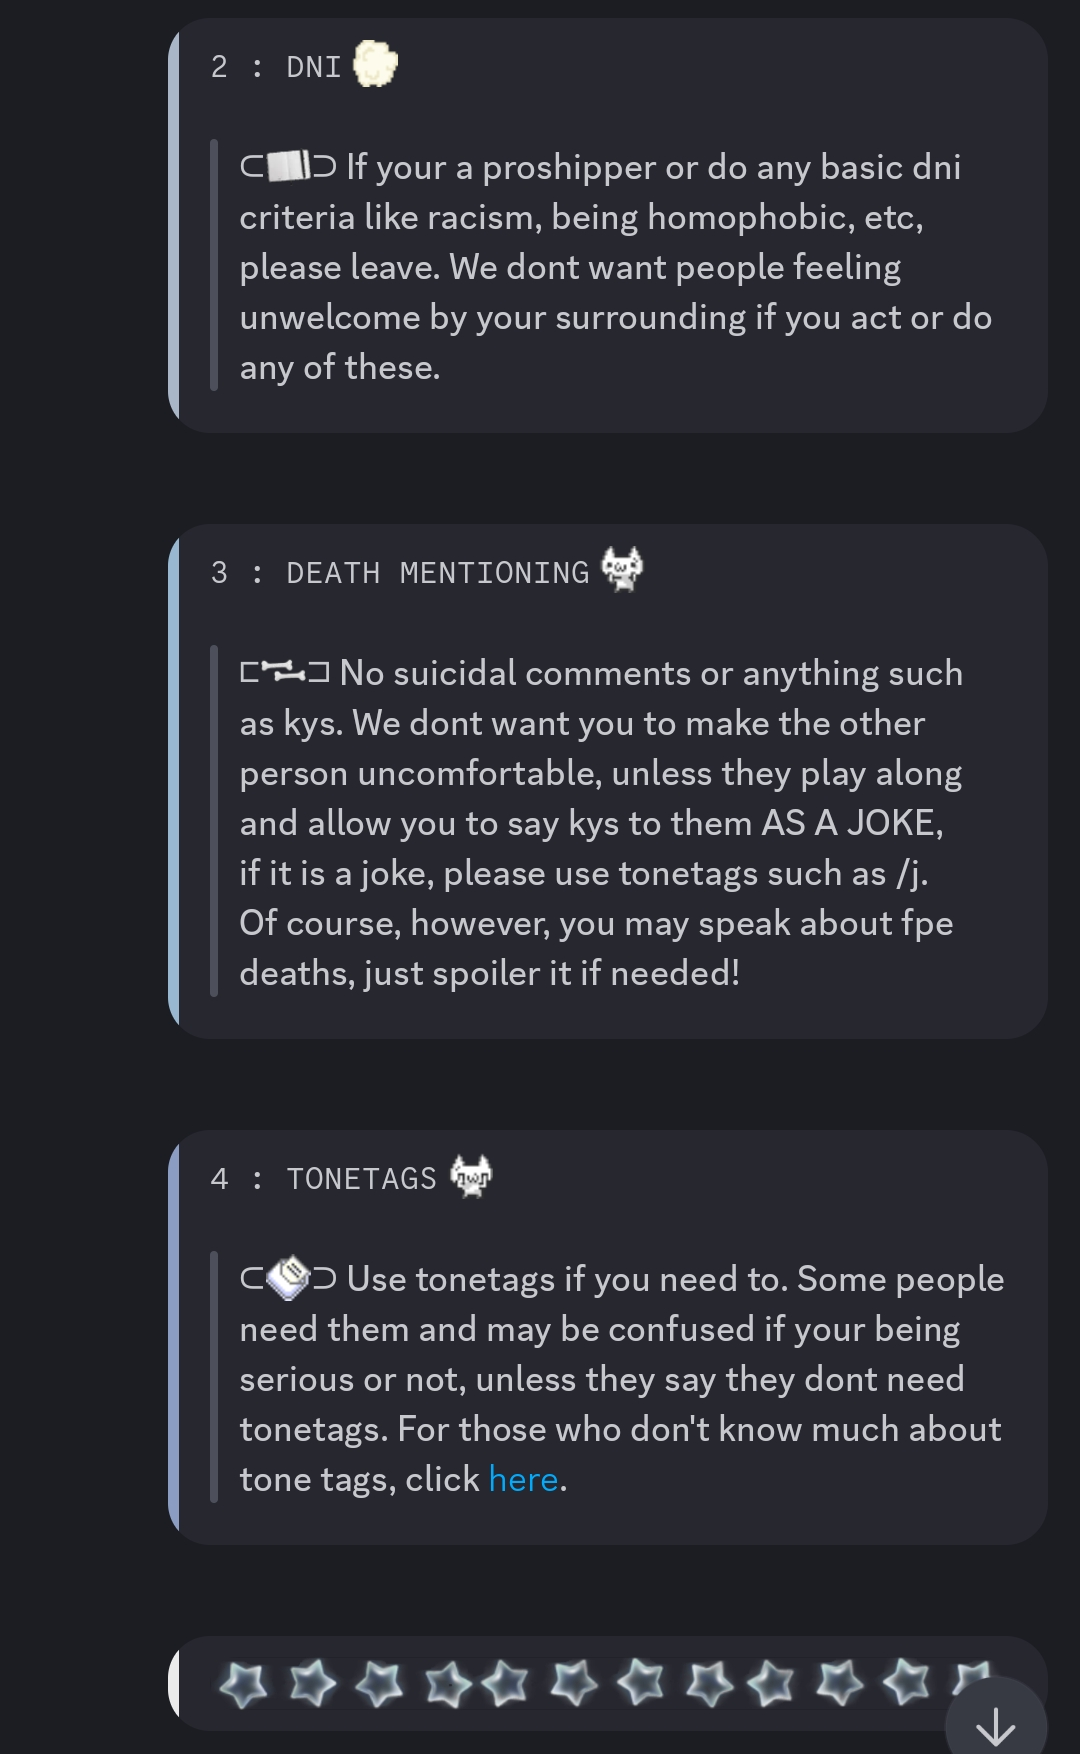Tap the 'Use tonetags if you need to' paragraph
The height and width of the screenshot is (1754, 1080).
tap(620, 1379)
